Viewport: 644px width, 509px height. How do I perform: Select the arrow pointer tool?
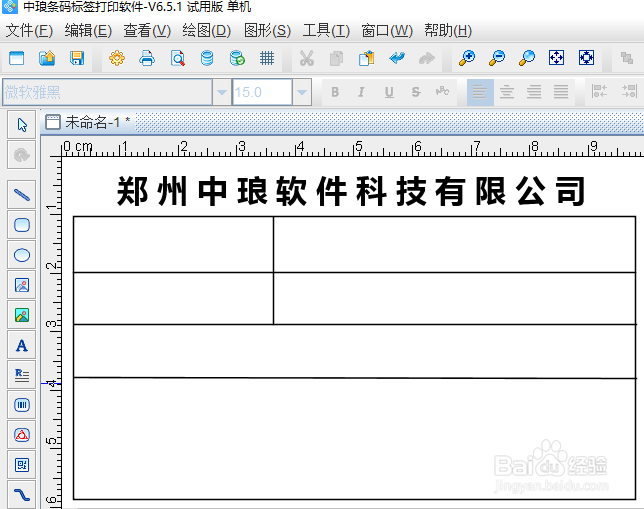pyautogui.click(x=22, y=125)
